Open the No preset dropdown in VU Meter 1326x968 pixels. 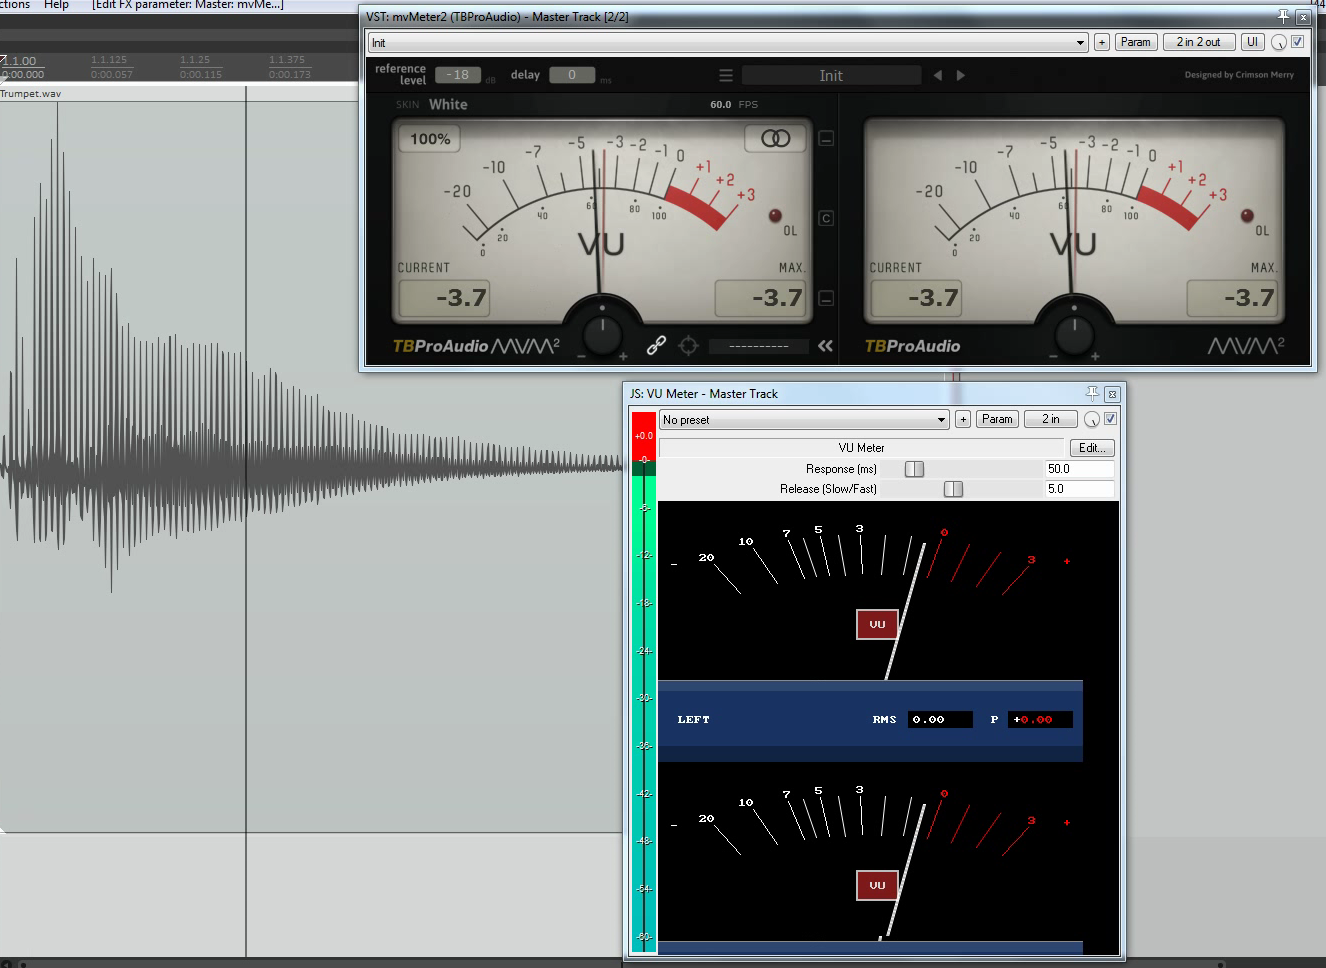[x=804, y=419]
